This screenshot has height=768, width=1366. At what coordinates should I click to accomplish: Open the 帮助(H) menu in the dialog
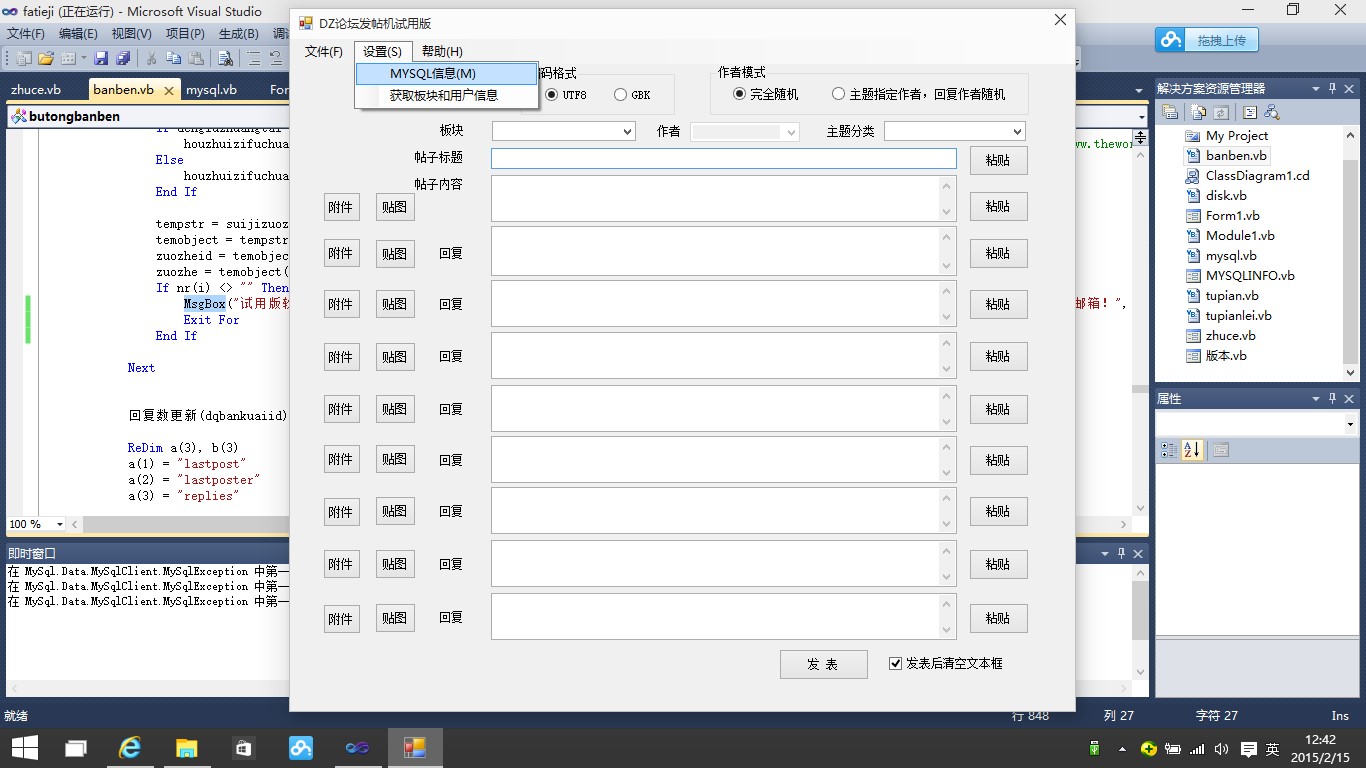442,52
